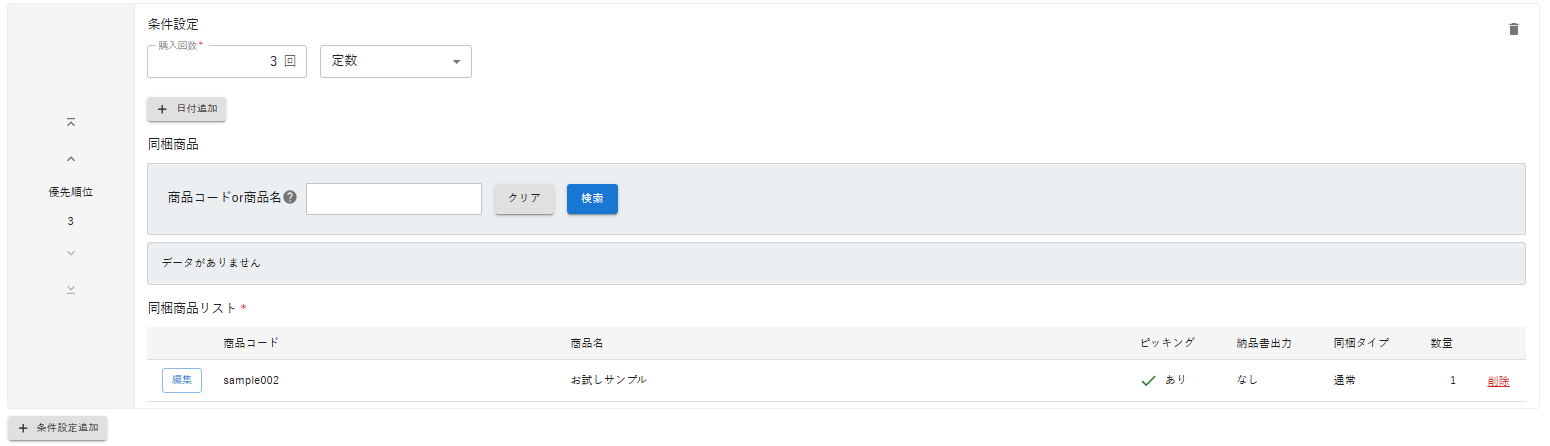Click the blue 検索 button

(592, 199)
